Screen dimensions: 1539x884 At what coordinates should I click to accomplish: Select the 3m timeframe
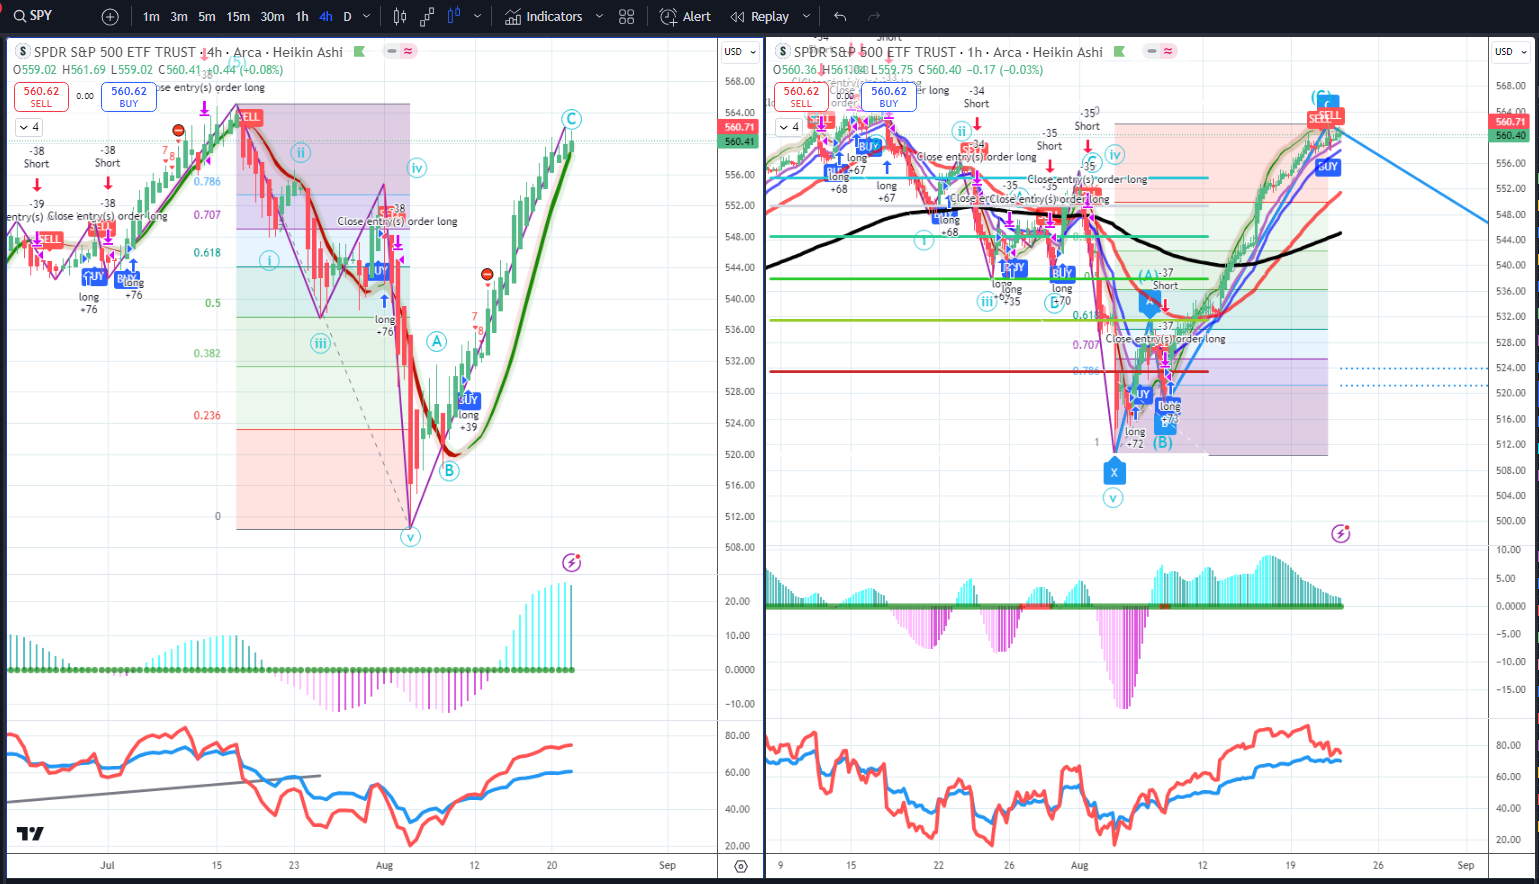(179, 17)
